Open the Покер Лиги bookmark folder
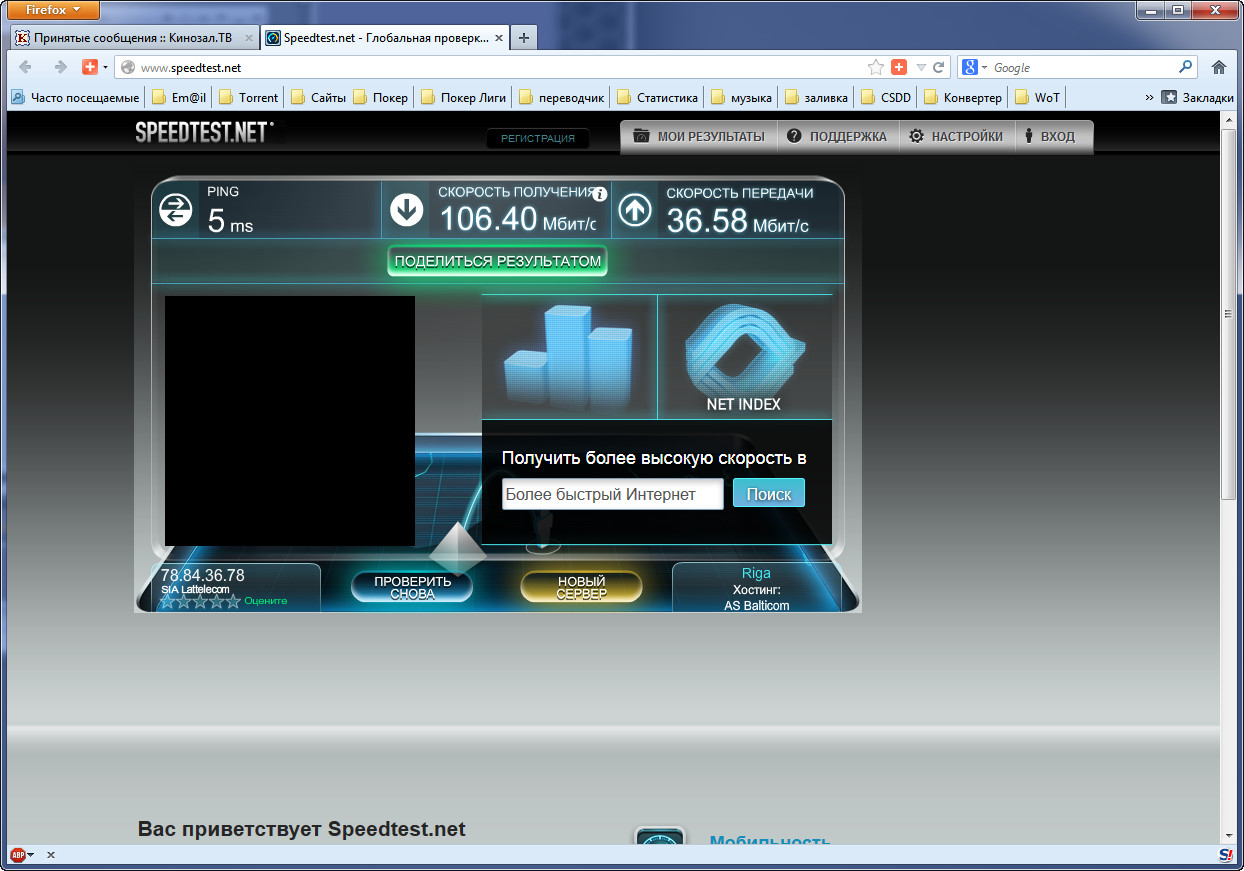 [464, 97]
